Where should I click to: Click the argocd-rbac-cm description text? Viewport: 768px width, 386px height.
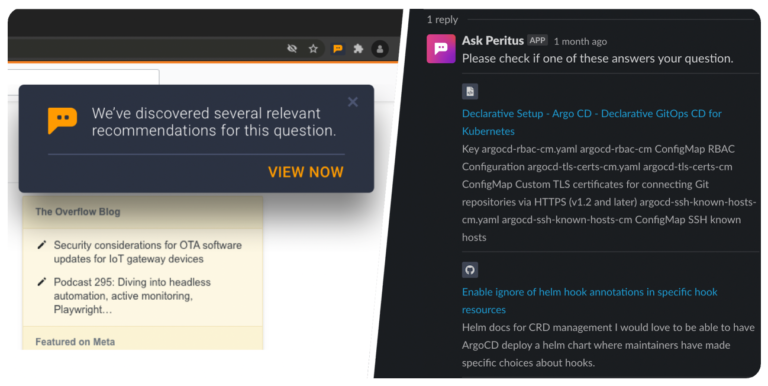[609, 193]
